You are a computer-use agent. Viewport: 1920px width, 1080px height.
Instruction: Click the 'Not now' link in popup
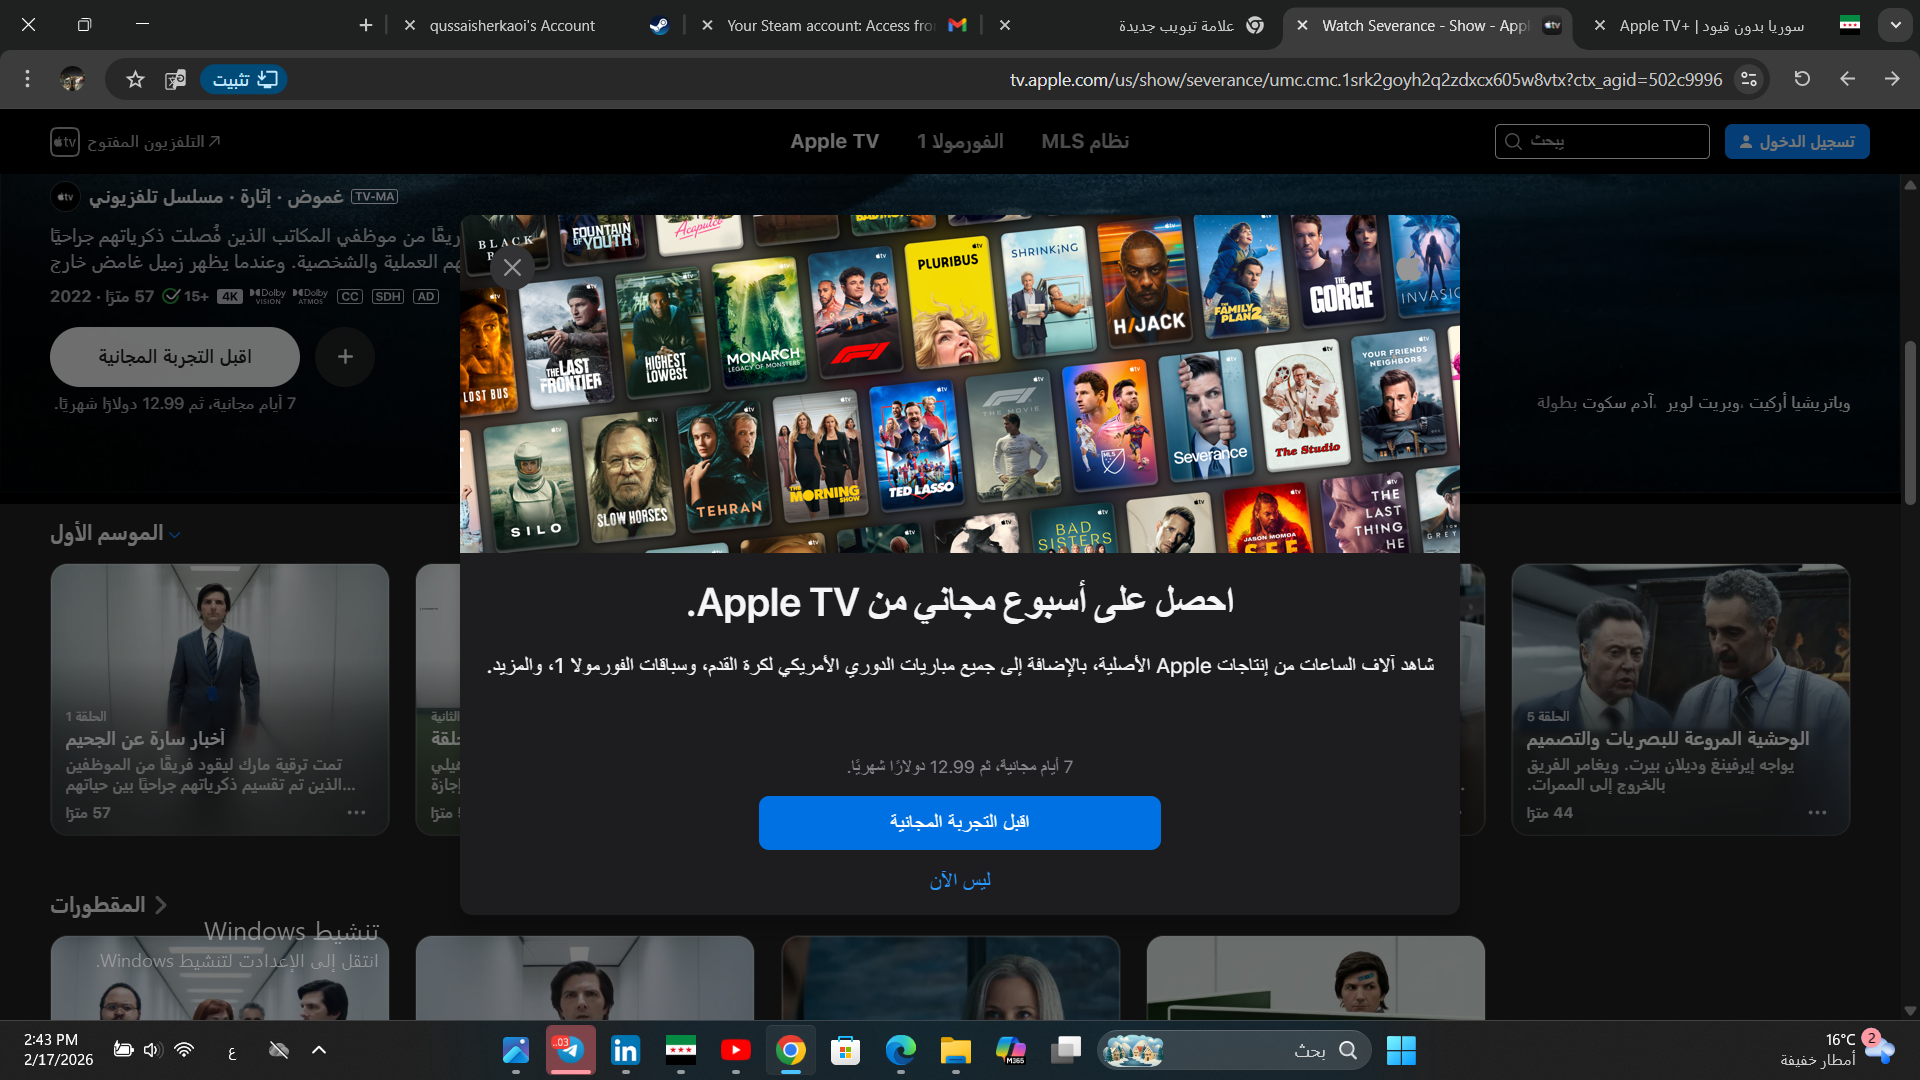coord(959,880)
